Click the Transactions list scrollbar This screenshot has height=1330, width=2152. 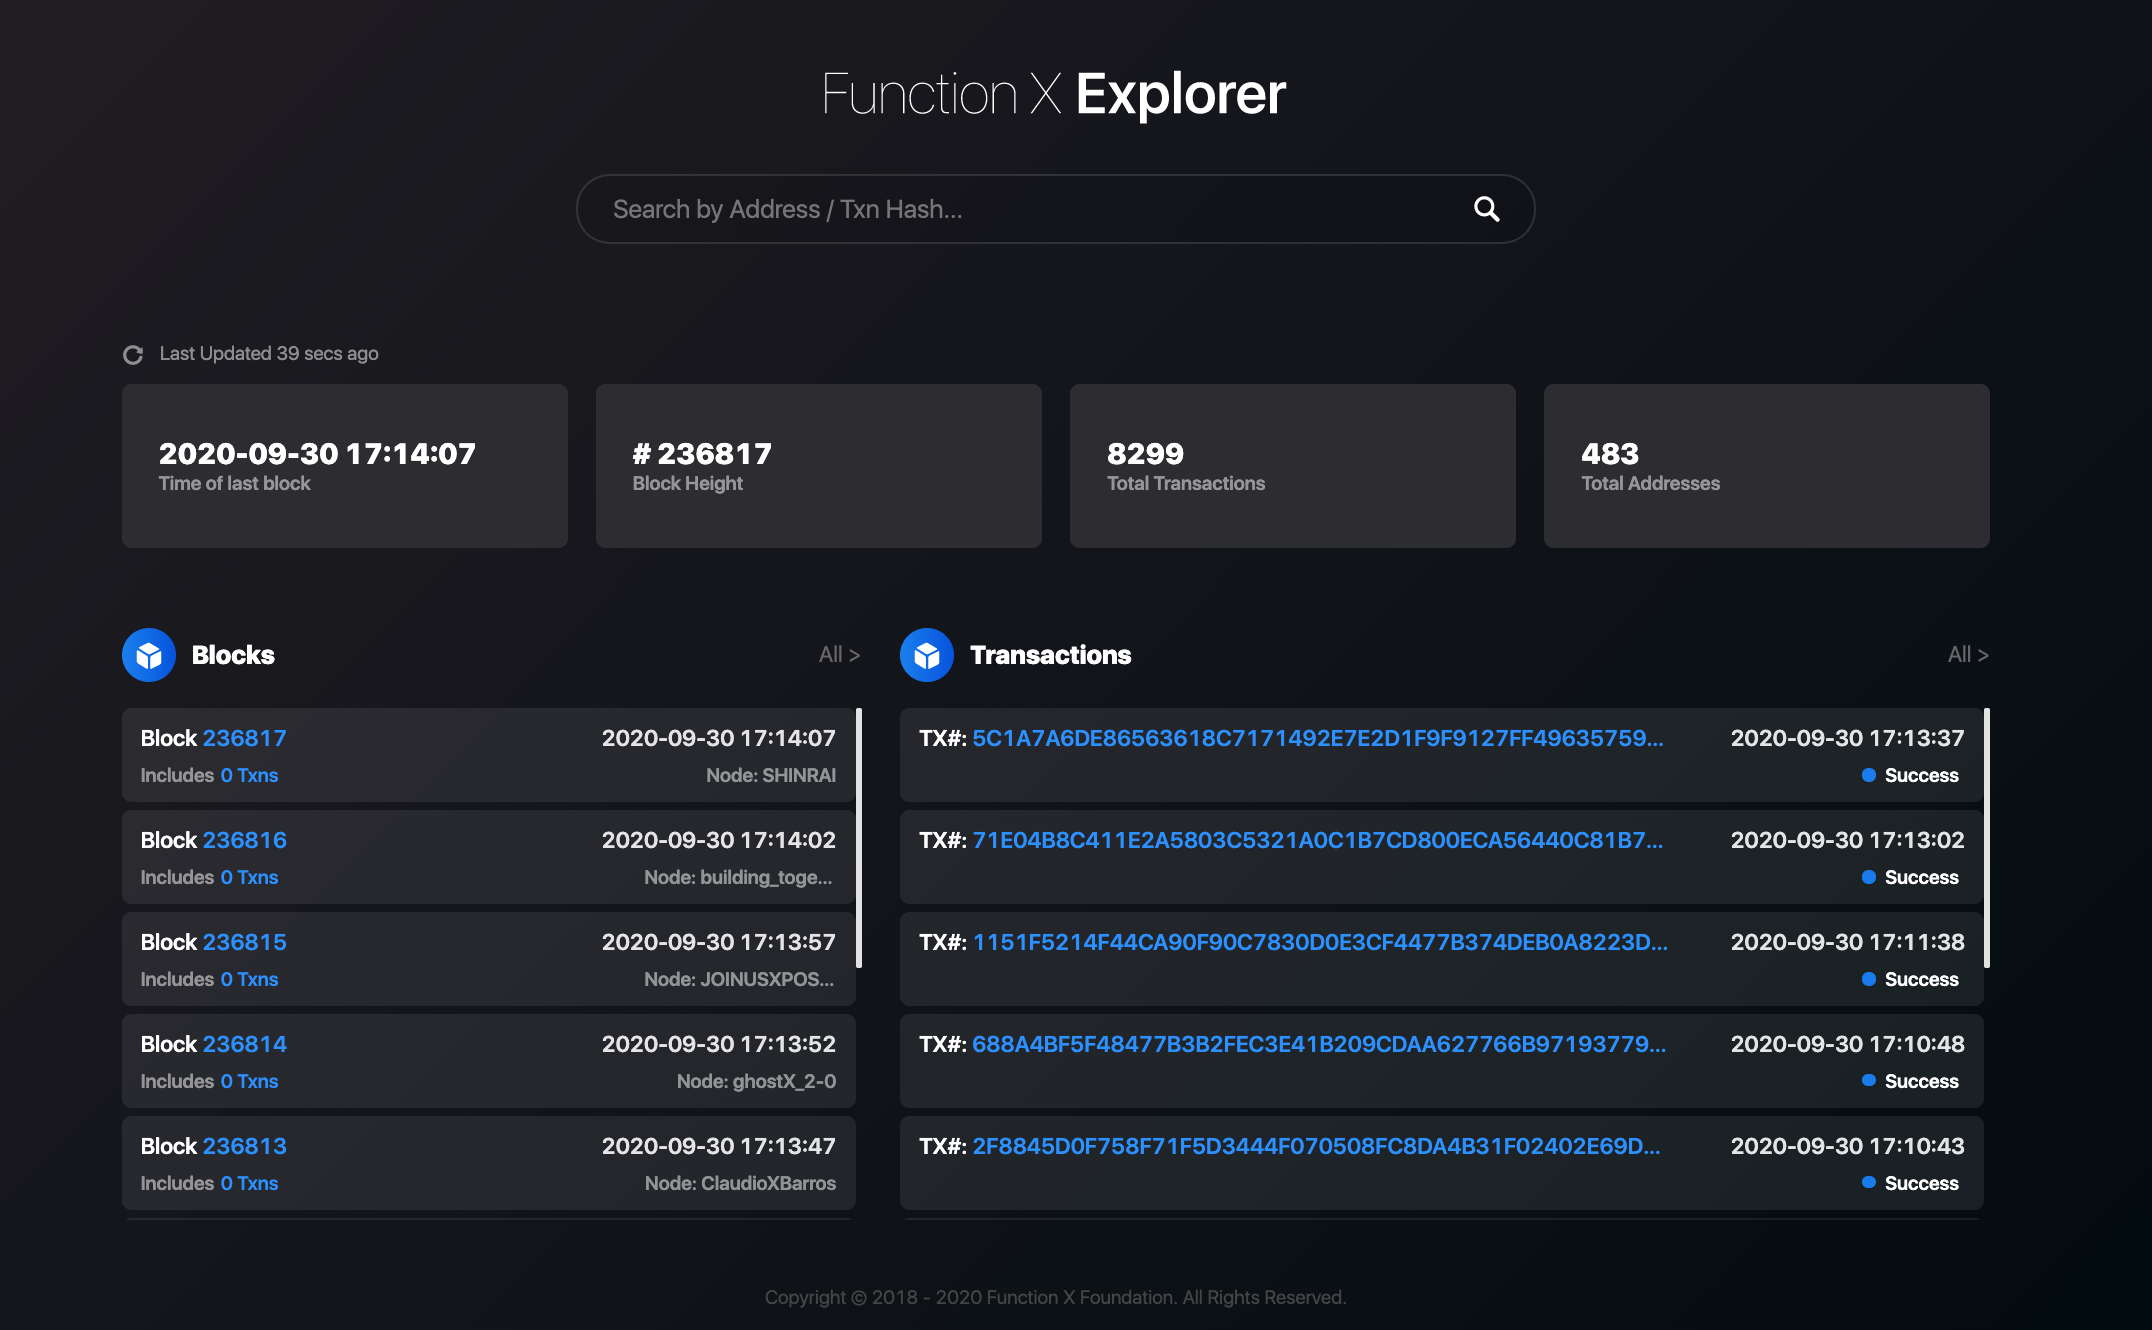click(1987, 838)
